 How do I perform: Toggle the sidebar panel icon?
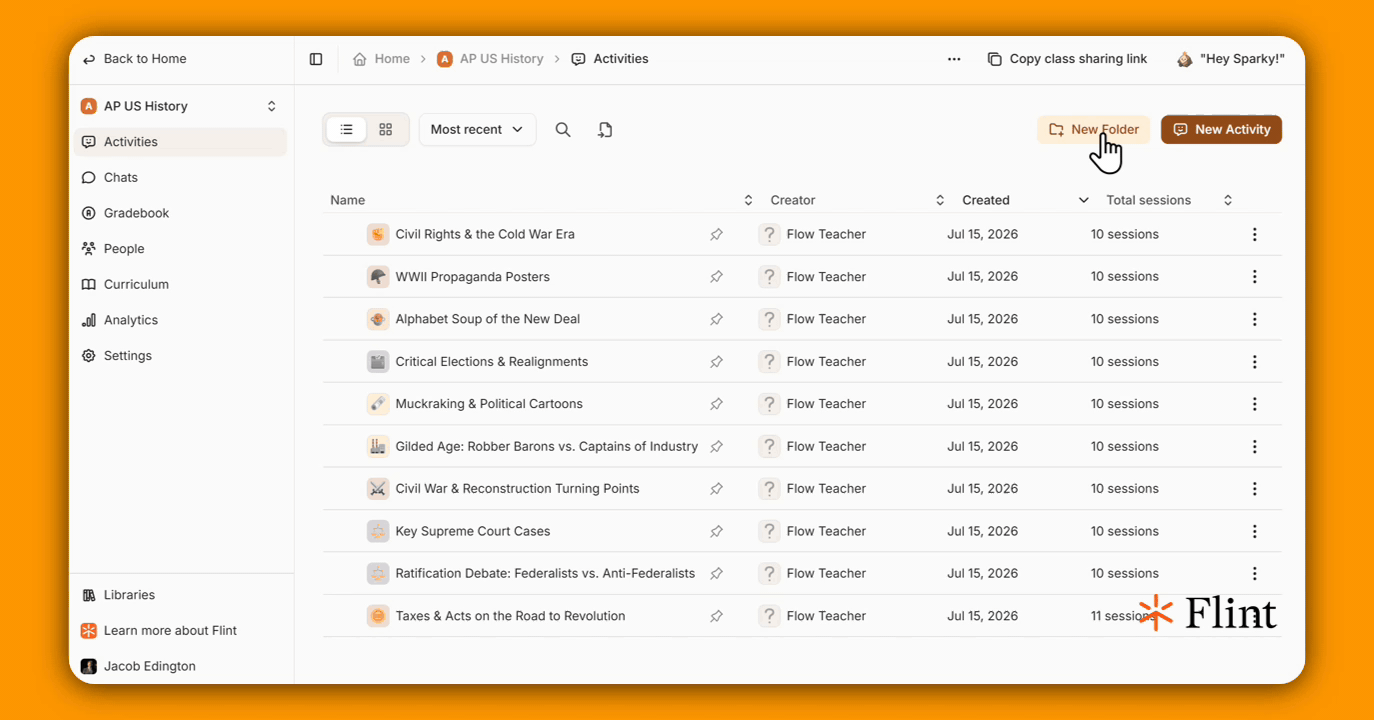pos(316,59)
